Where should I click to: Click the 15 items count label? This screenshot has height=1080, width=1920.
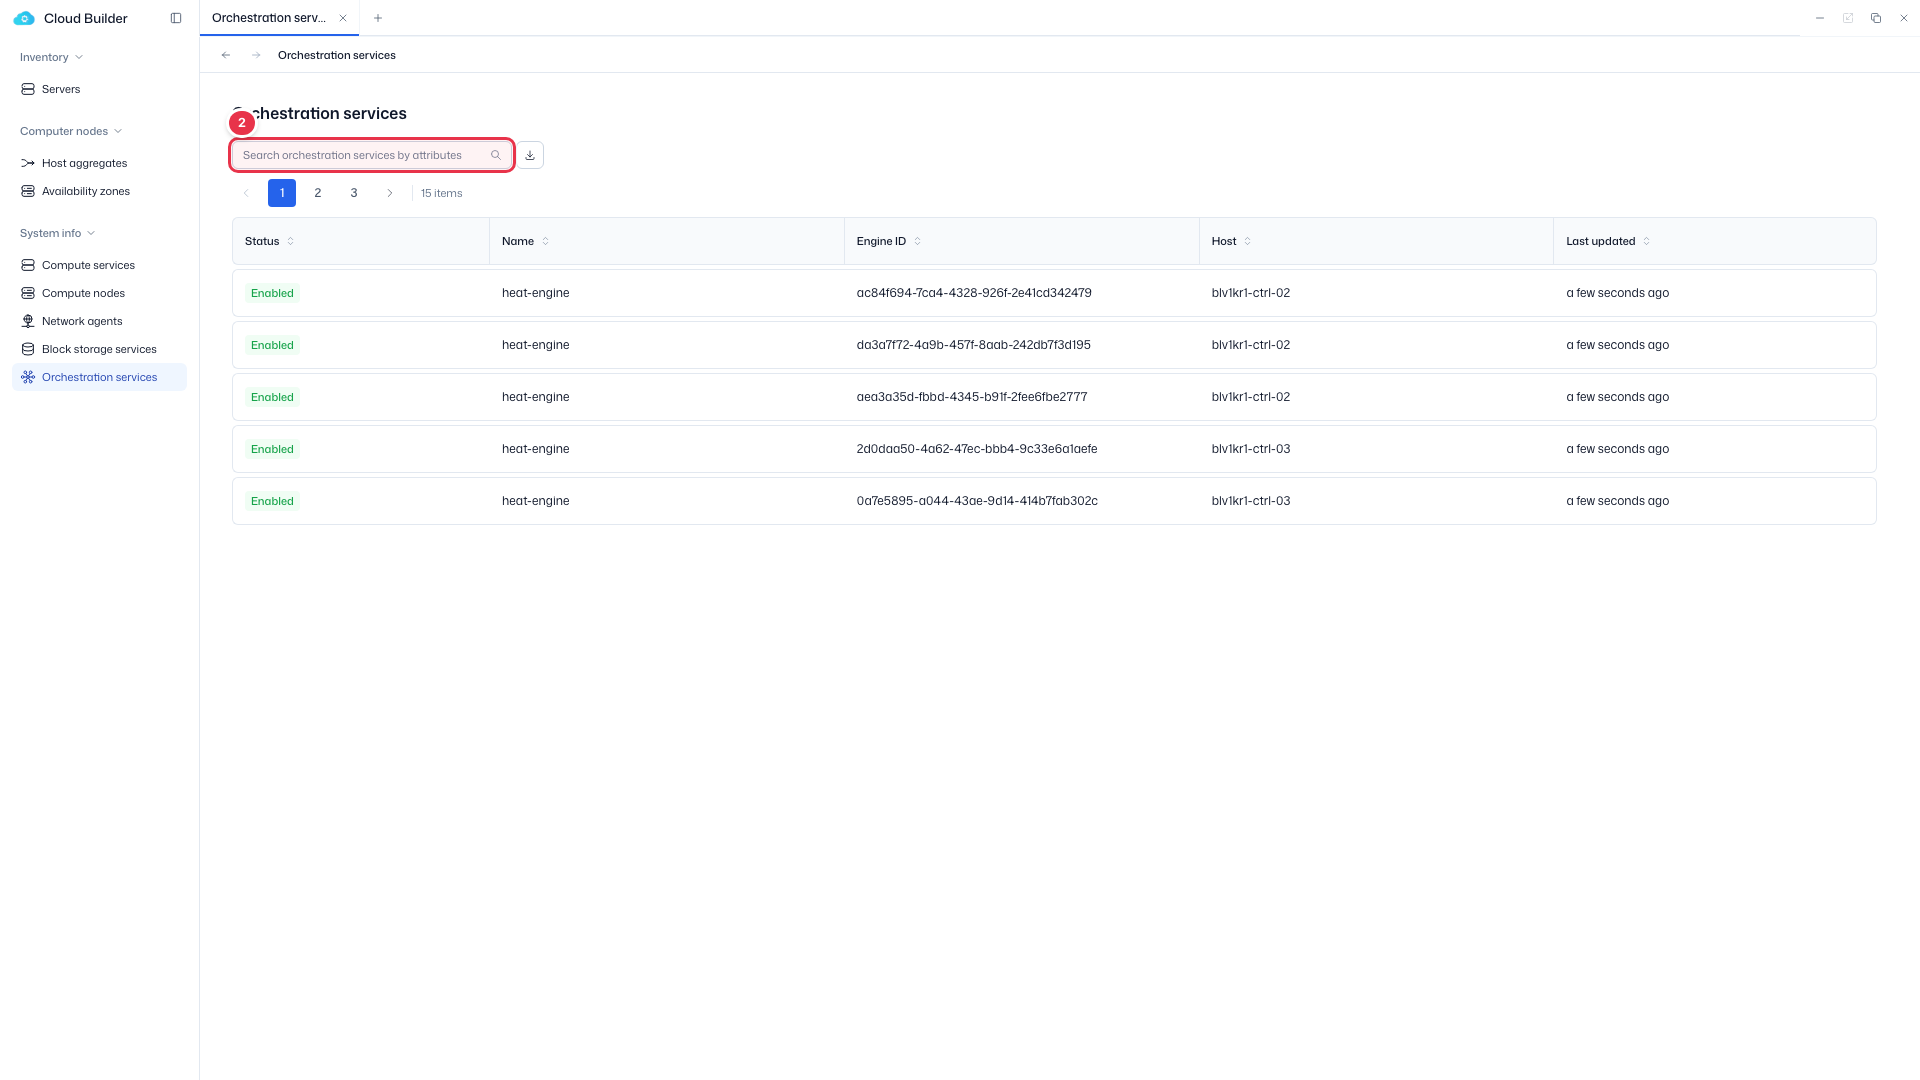click(x=442, y=193)
